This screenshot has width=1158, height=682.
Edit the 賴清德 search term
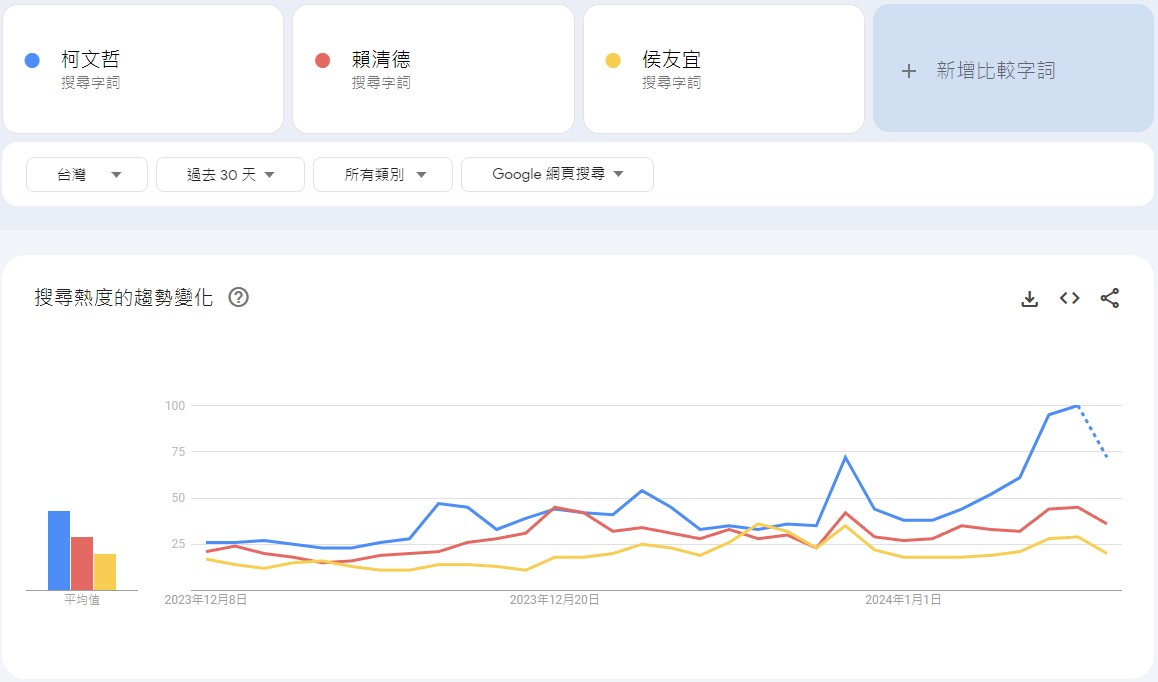click(434, 69)
